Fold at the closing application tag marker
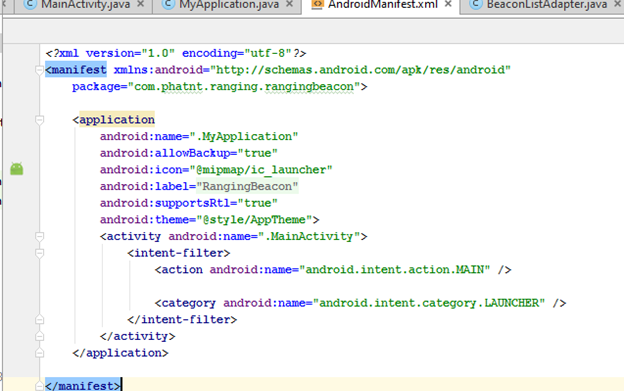 pos(39,353)
